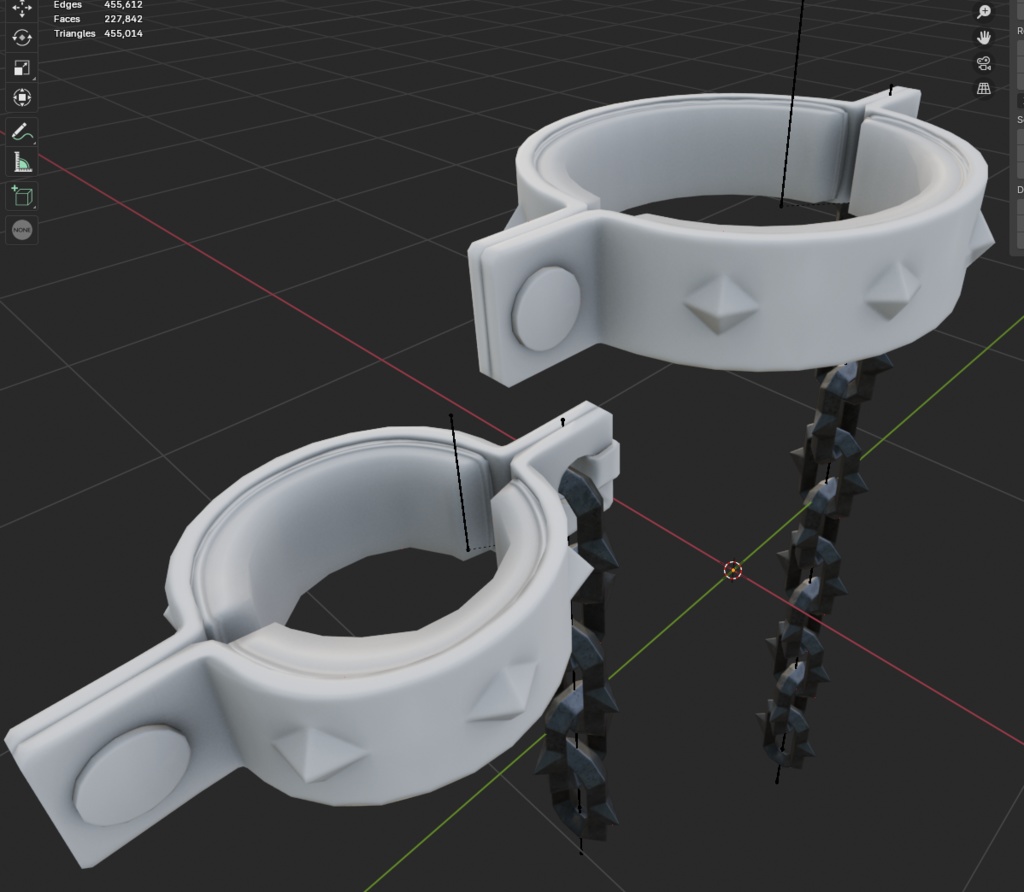Select the Move tool
The image size is (1024, 892).
pyautogui.click(x=21, y=10)
